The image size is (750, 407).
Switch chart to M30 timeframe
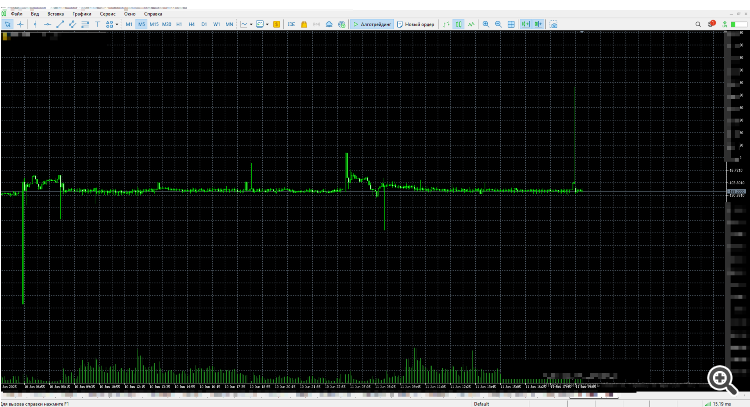(166, 24)
